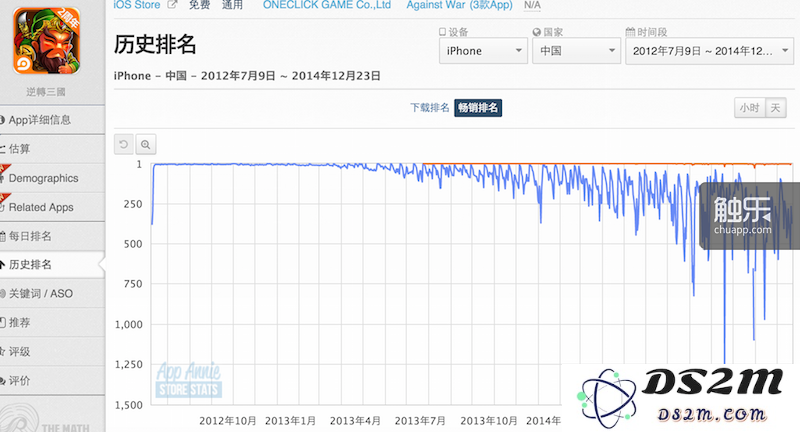Viewport: 800px width, 432px height.
Task: Click the 2012年10月 axis label
Action: [228, 421]
